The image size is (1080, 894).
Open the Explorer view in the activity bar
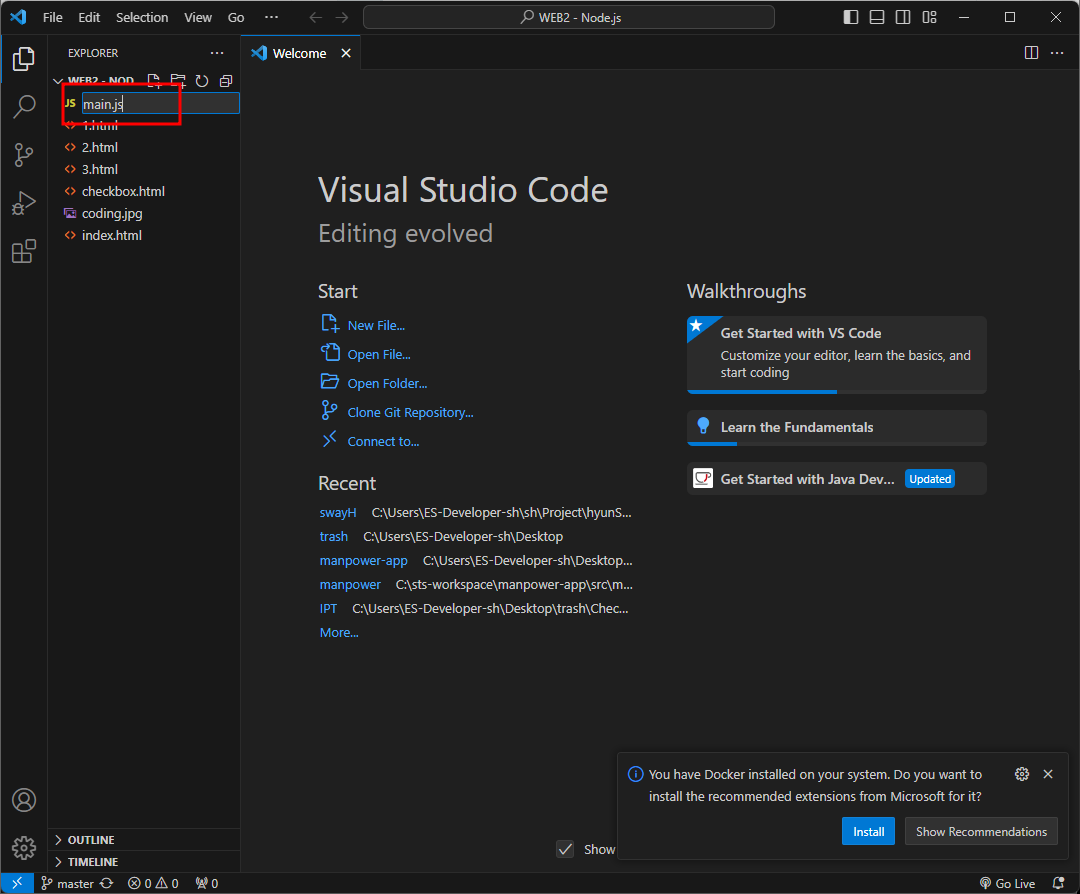coord(23,59)
